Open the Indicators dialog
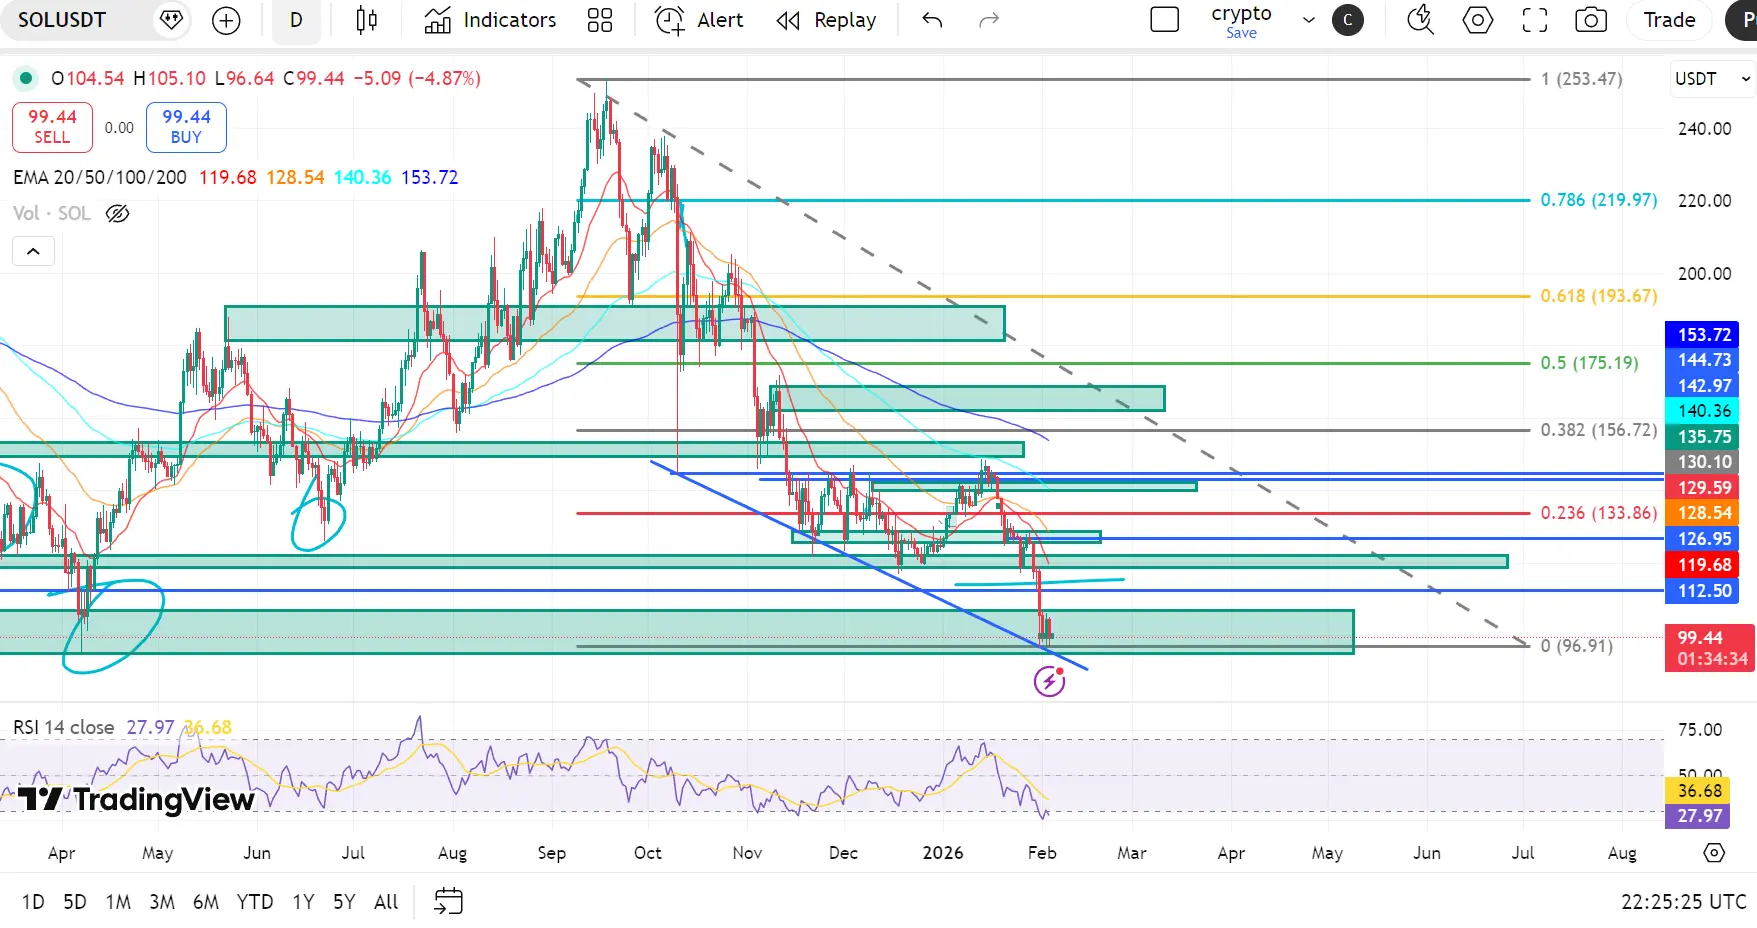 coord(491,20)
